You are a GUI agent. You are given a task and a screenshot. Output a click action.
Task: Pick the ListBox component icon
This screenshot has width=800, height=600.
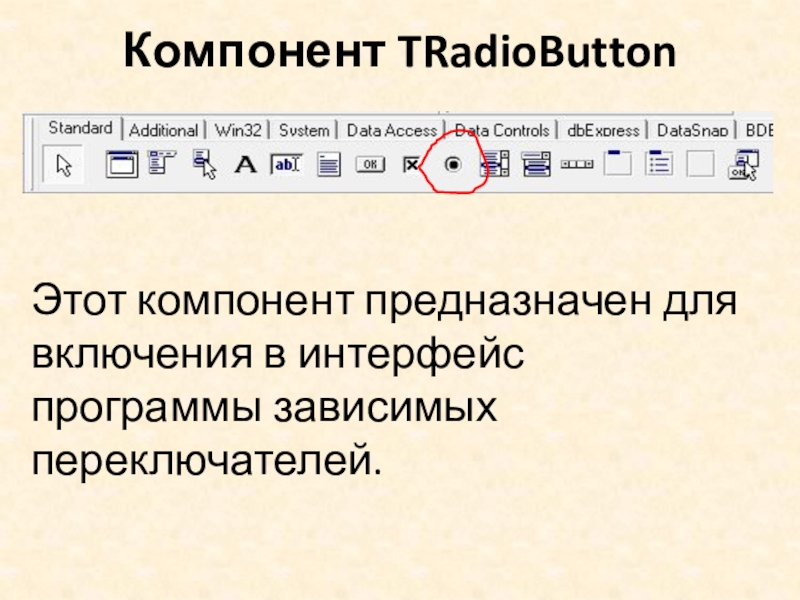(495, 163)
